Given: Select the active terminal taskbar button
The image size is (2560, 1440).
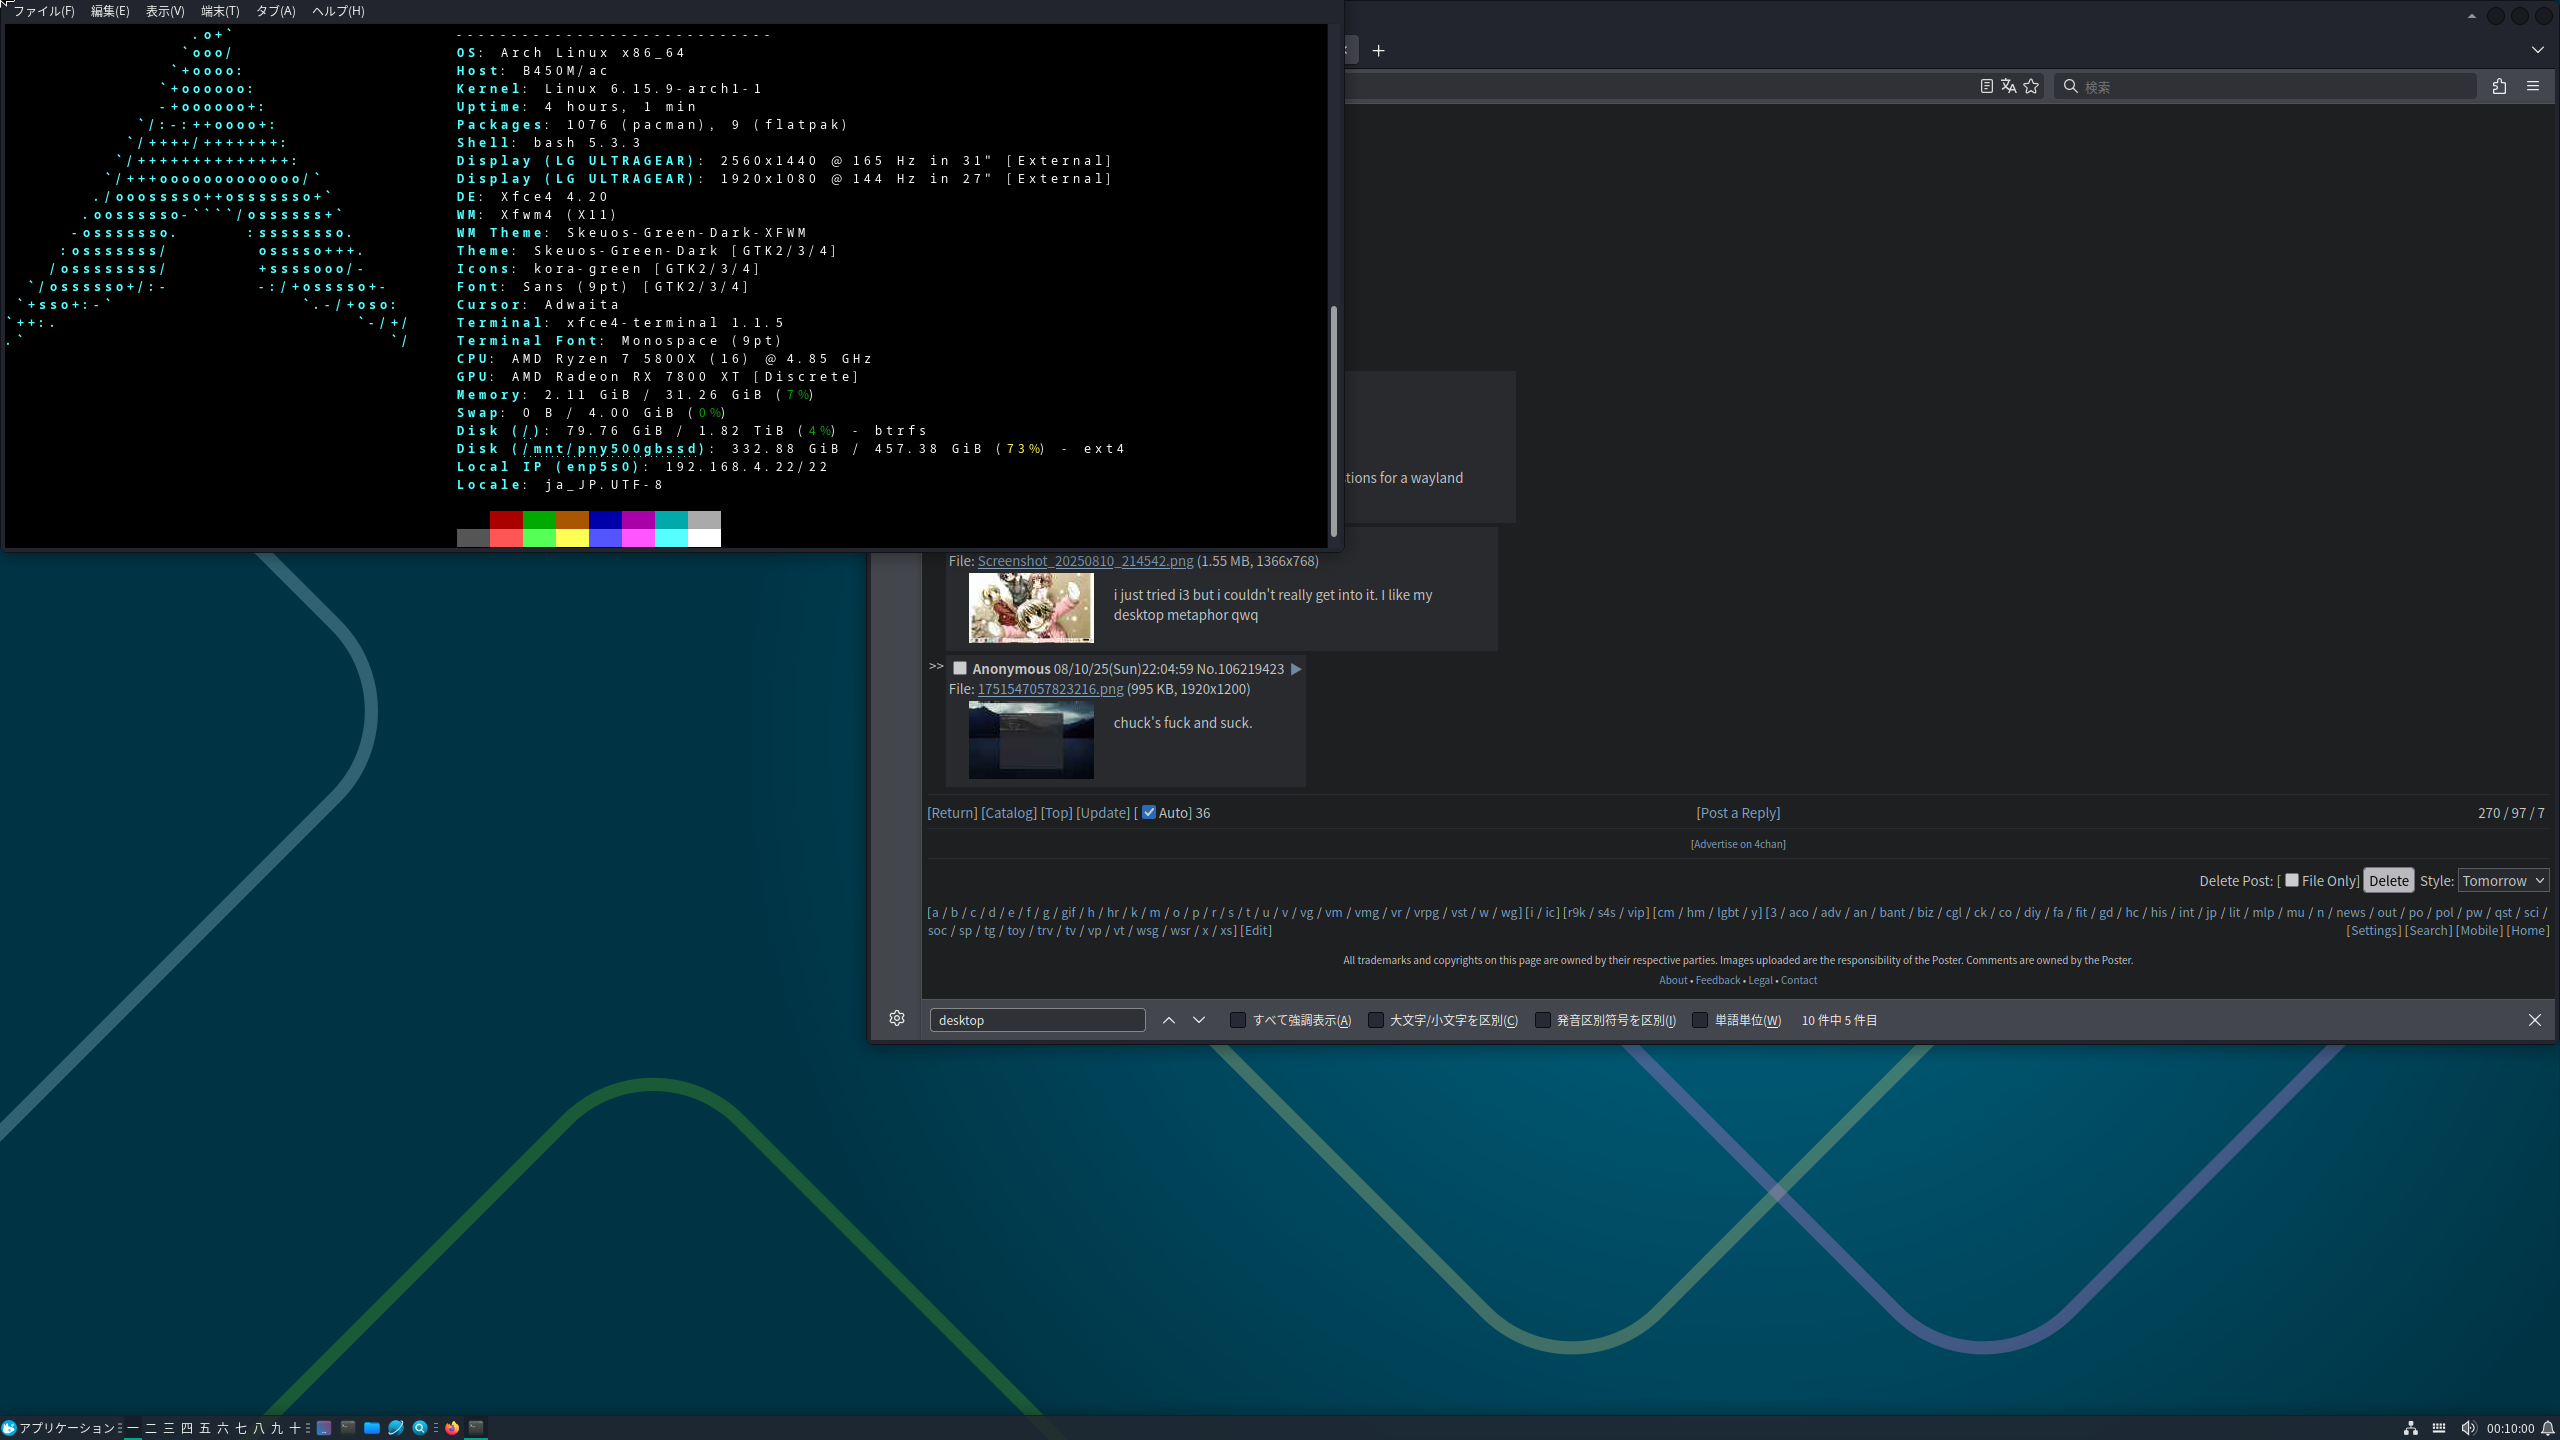Looking at the screenshot, I should pos(476,1428).
